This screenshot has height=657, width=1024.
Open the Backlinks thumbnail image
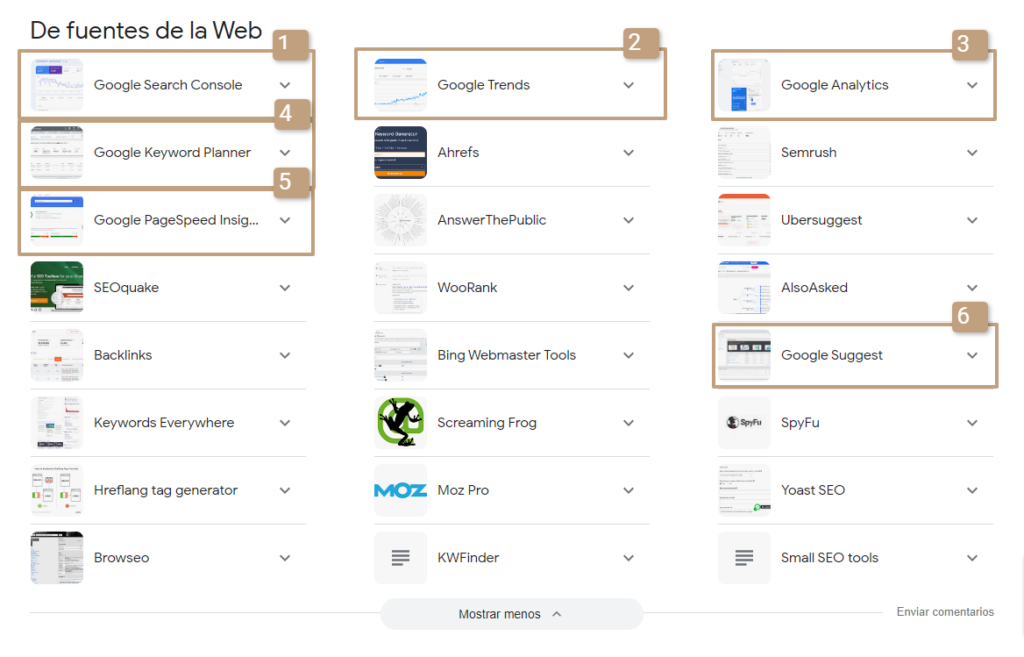[57, 355]
